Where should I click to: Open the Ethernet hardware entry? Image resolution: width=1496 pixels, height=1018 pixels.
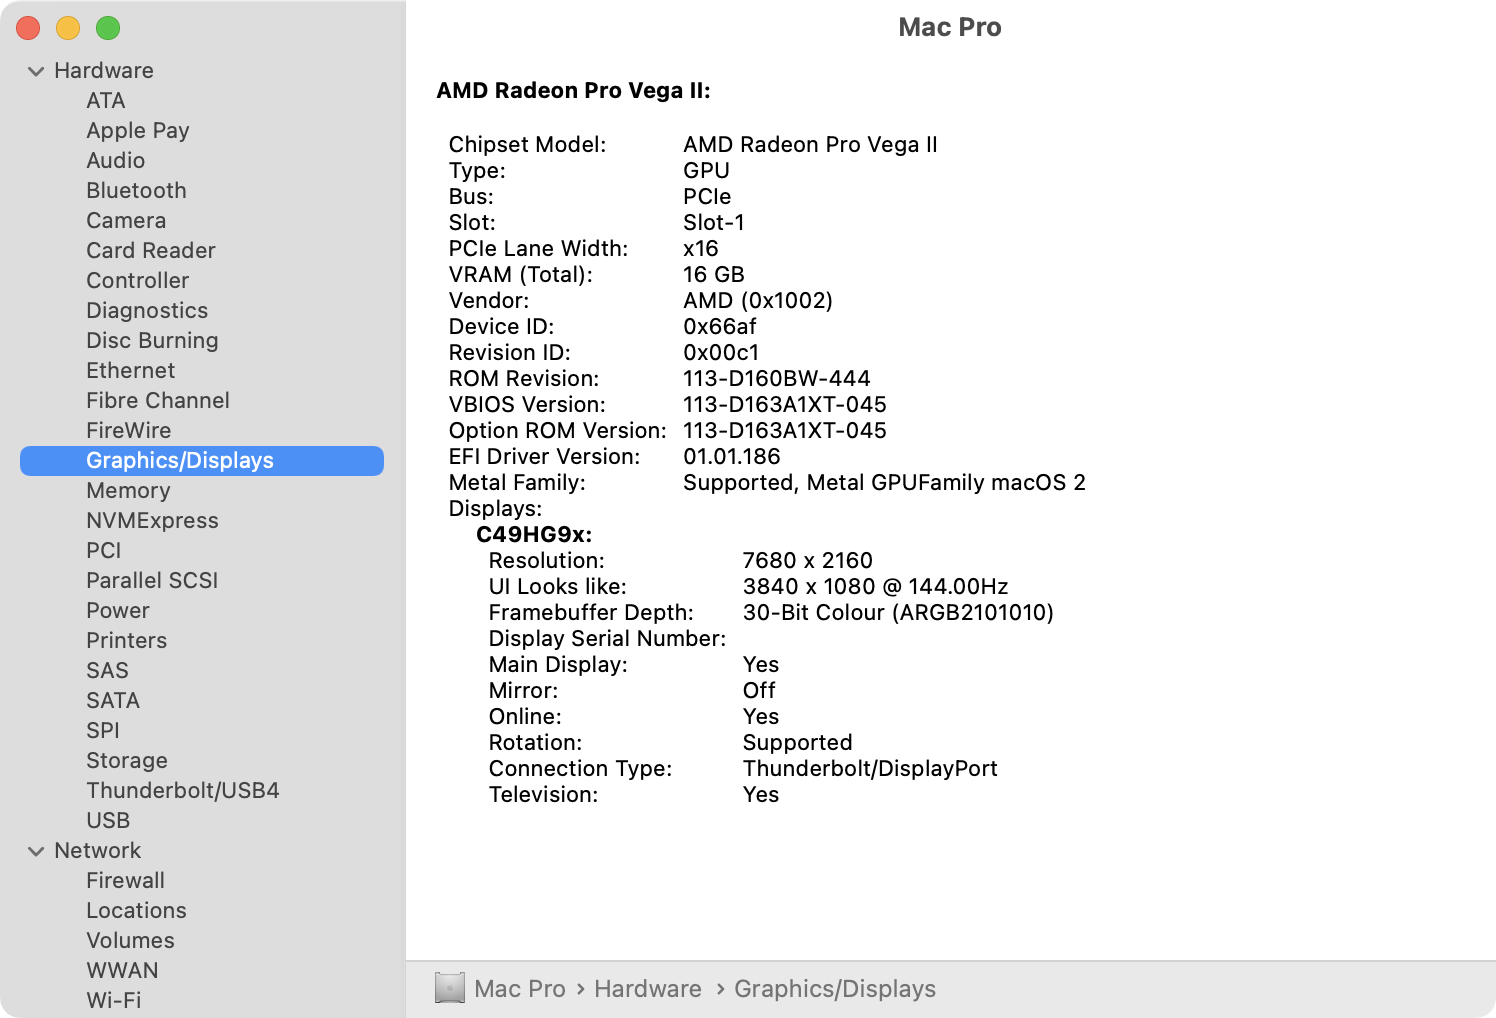(x=131, y=371)
